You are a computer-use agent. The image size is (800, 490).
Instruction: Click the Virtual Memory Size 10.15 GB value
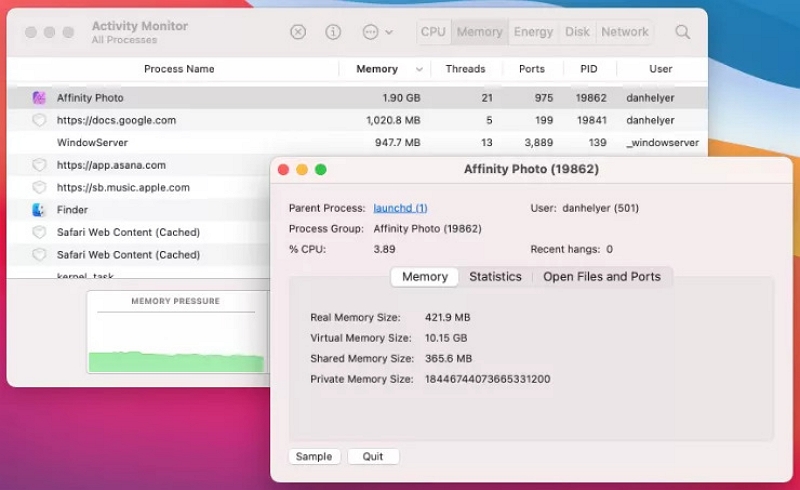click(446, 338)
